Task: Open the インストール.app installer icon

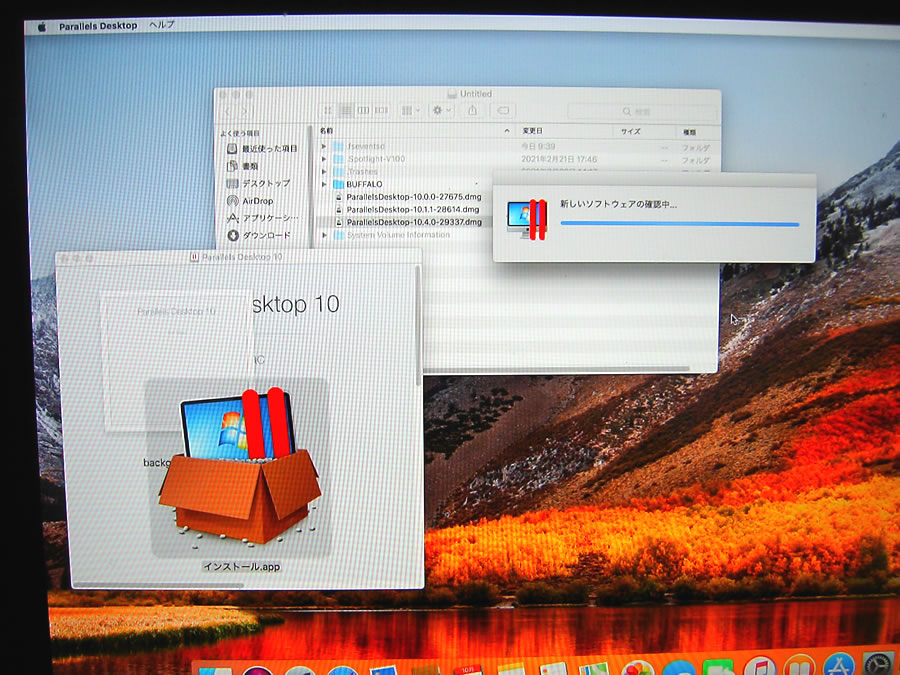Action: click(x=238, y=470)
